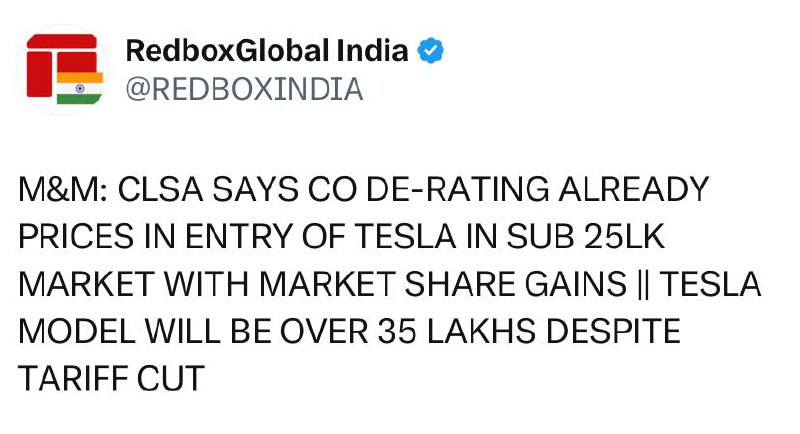Click the word MODEL in the fourth line
800x434 pixels.
77,331
